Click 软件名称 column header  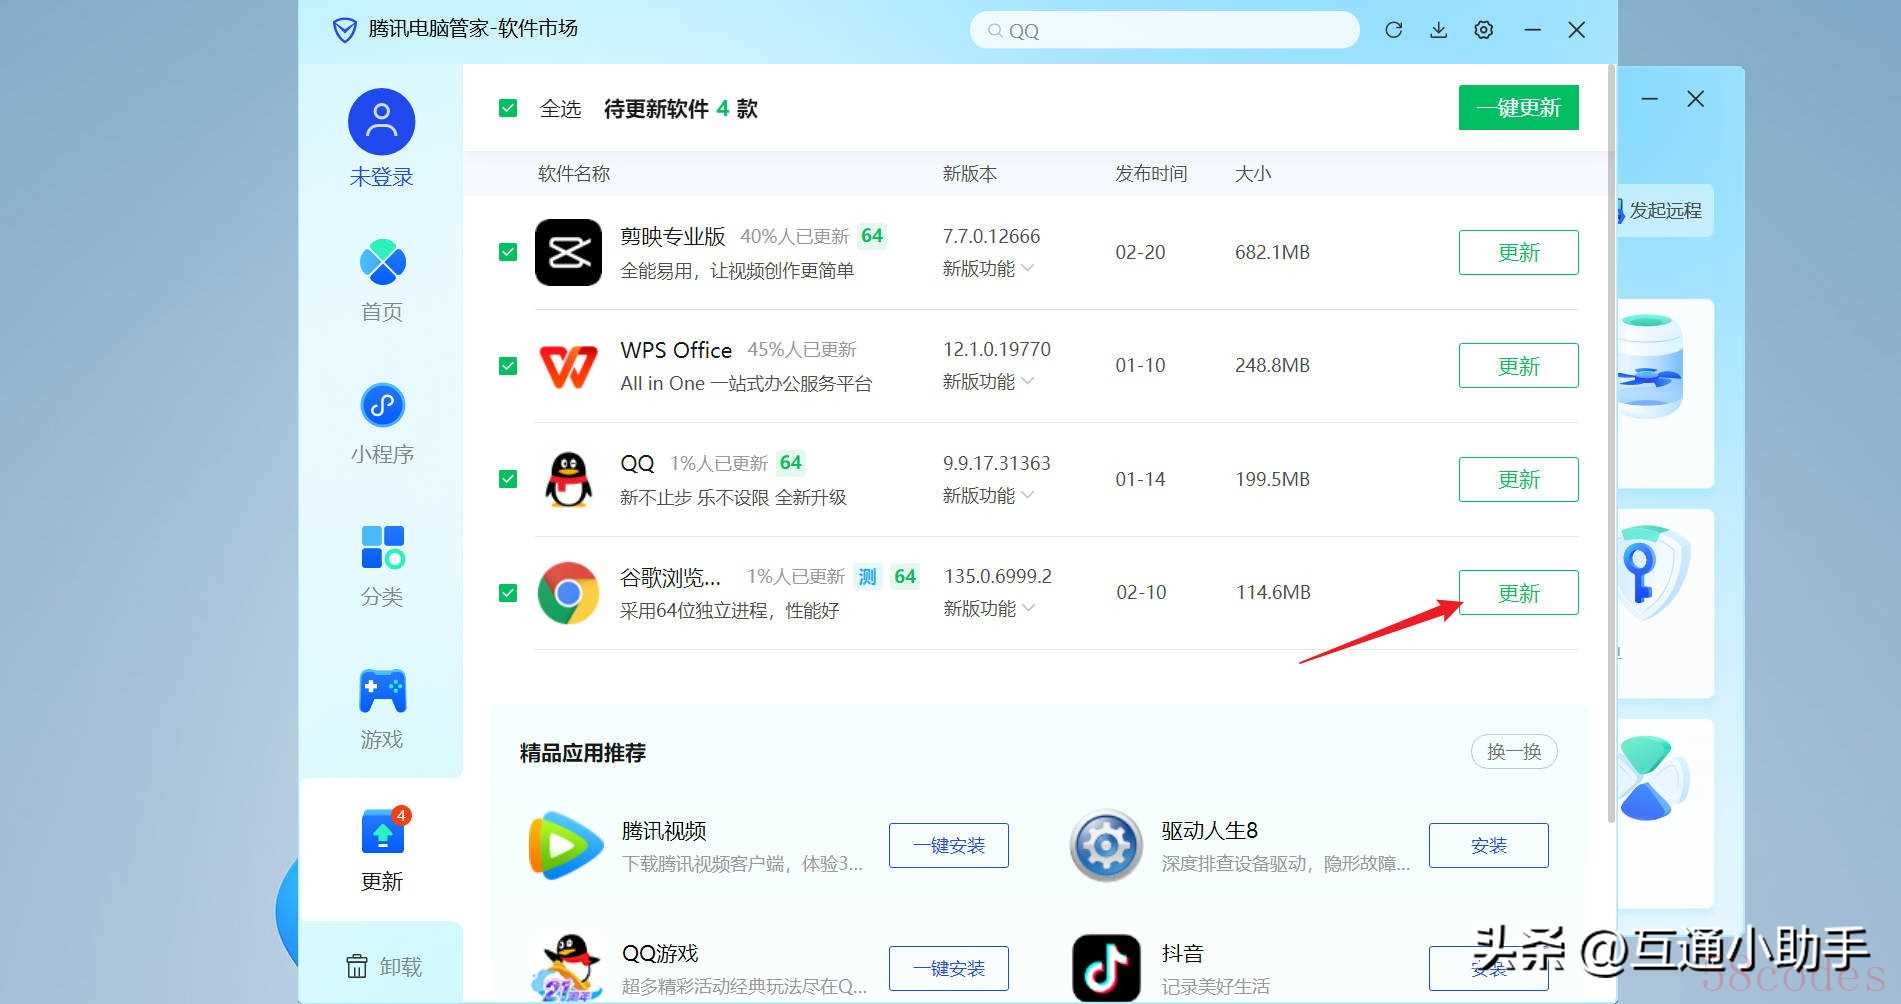point(574,174)
